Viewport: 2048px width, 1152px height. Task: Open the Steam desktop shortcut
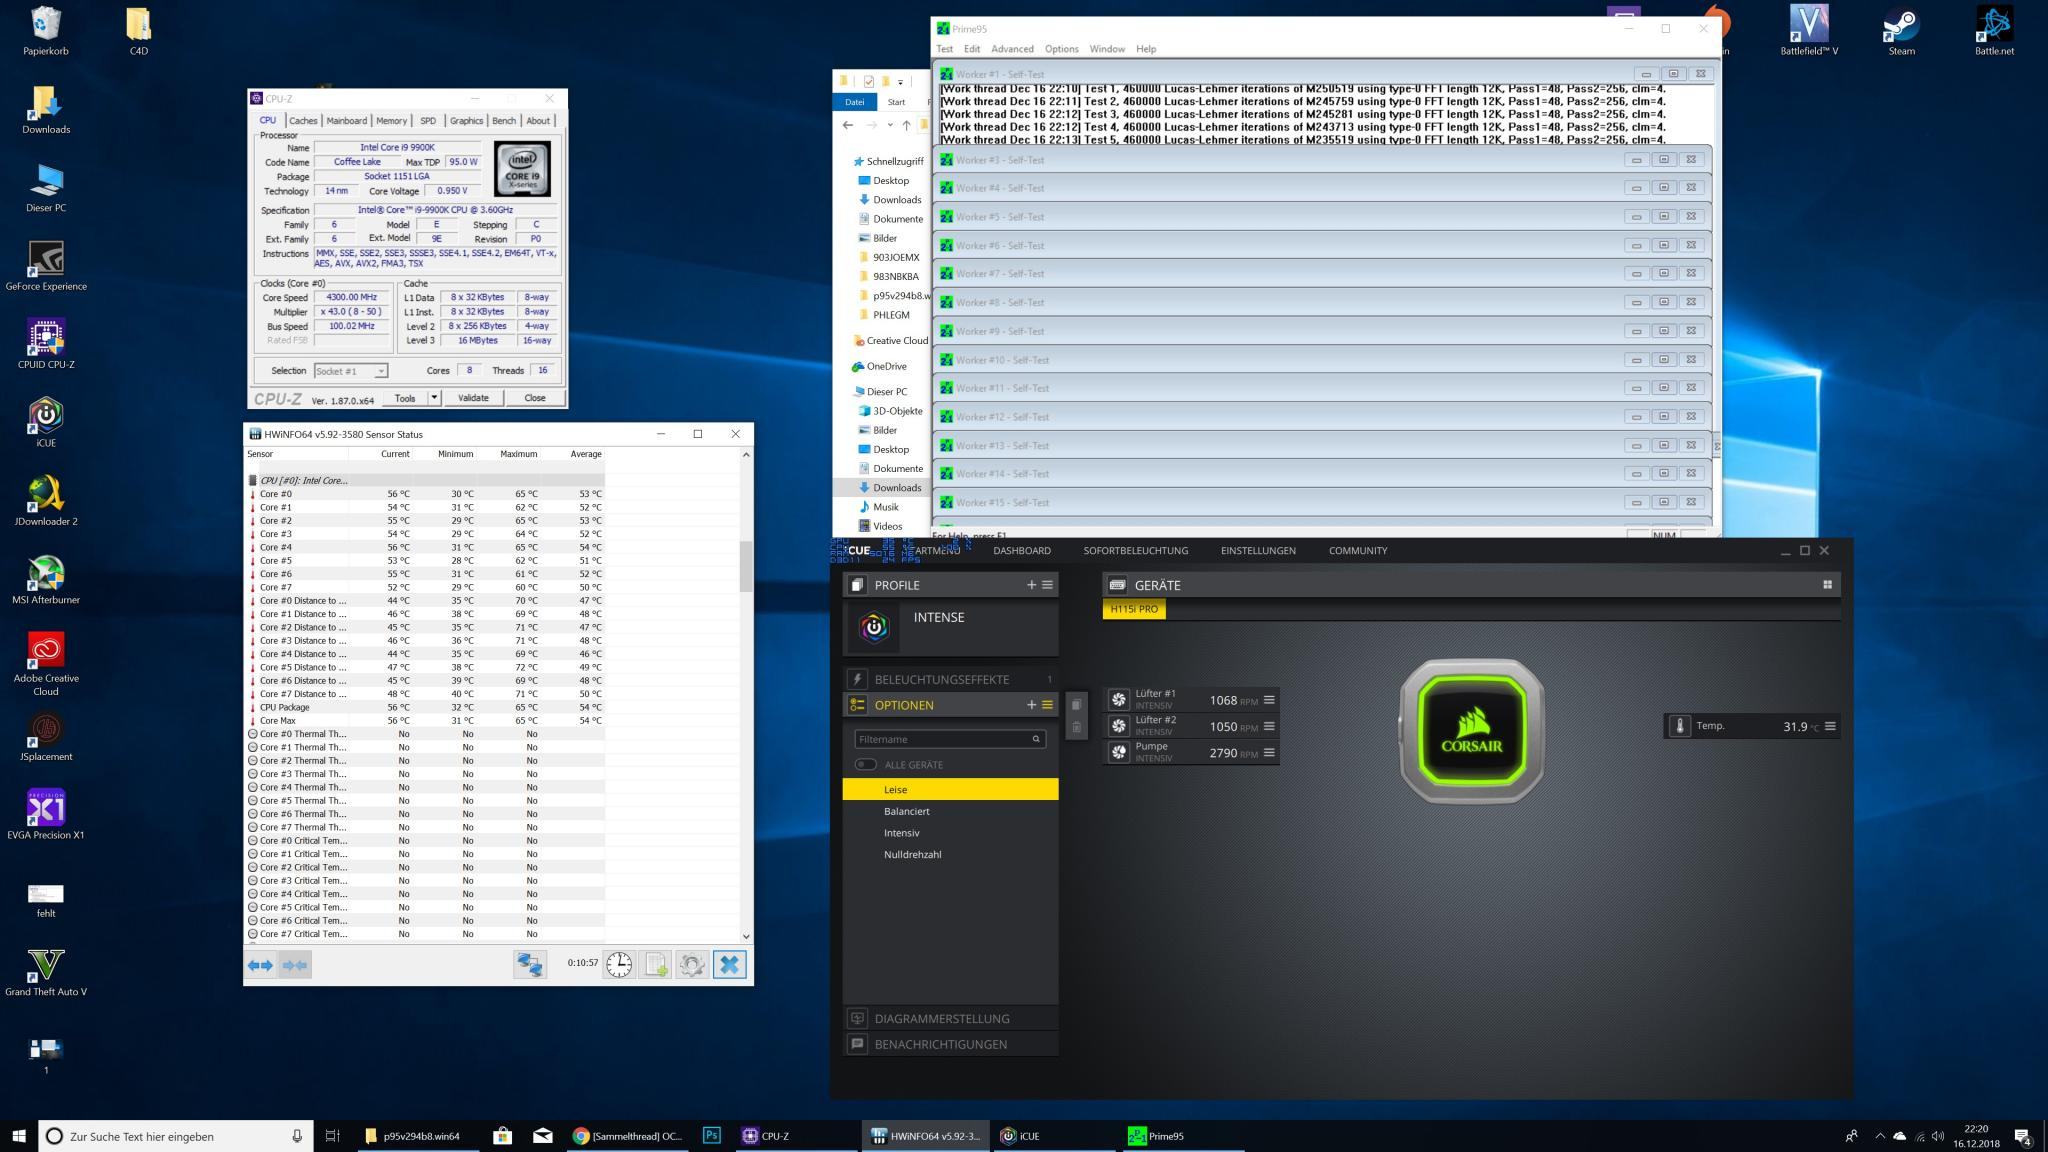(x=1901, y=31)
